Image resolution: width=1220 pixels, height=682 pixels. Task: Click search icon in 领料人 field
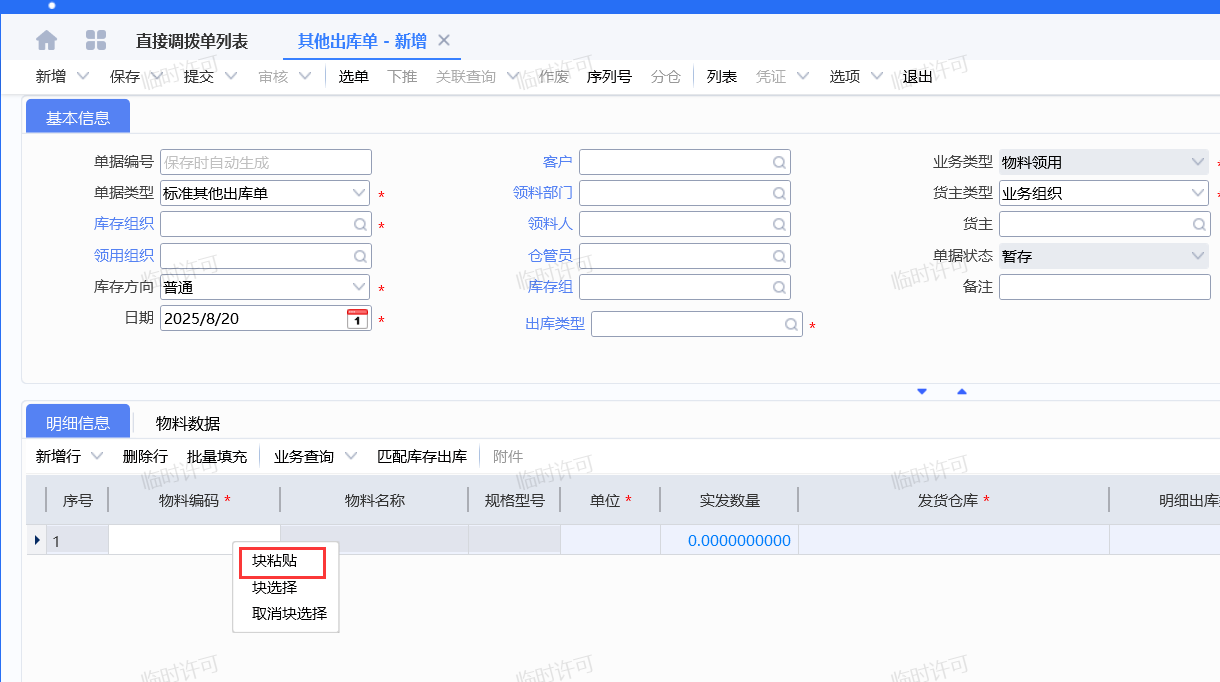778,225
